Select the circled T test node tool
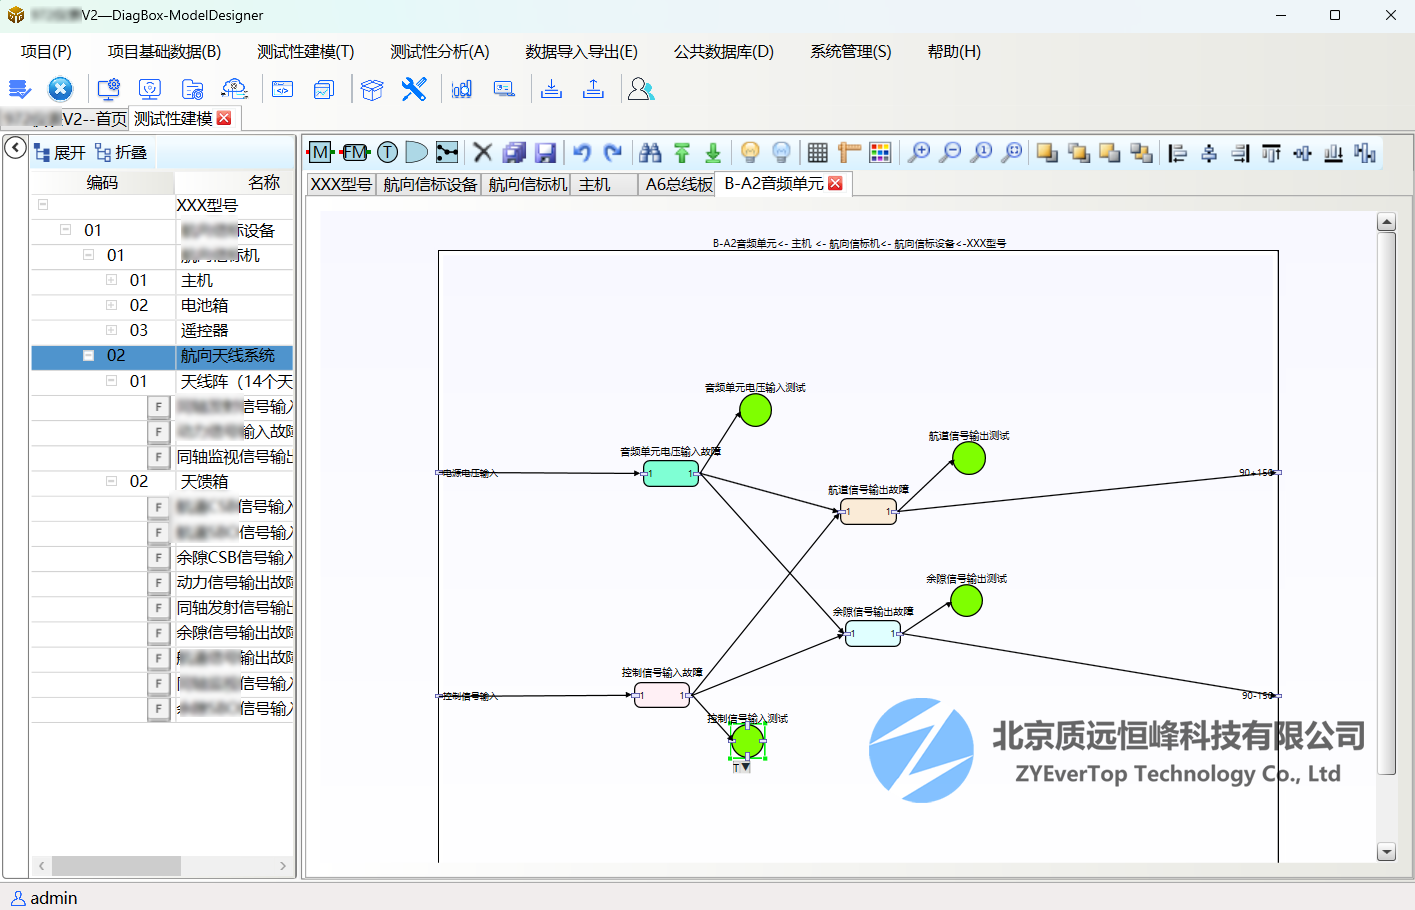 click(387, 152)
